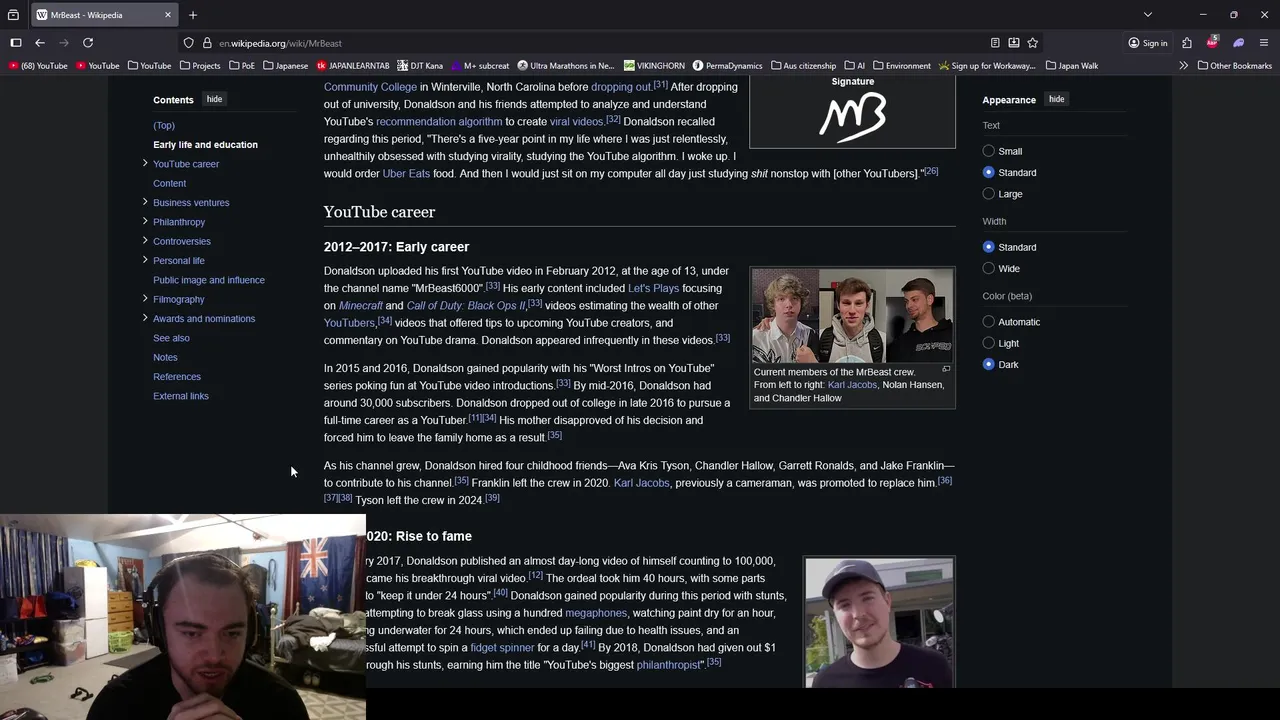Select Large text size
This screenshot has width=1280, height=720.
point(989,194)
